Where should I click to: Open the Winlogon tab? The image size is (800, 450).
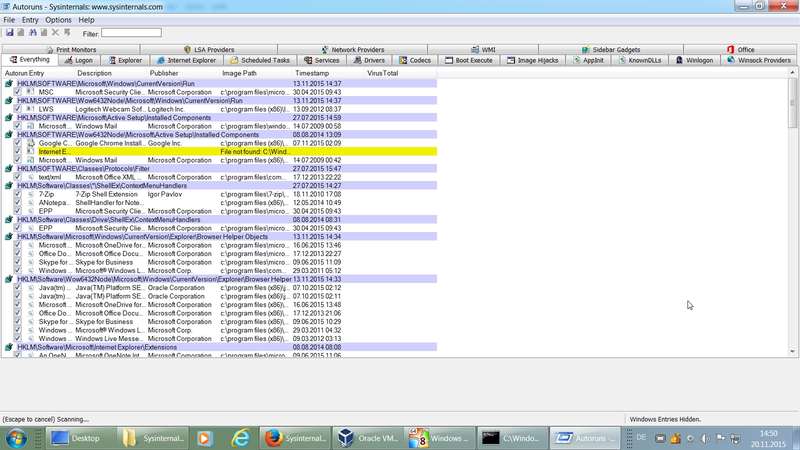click(694, 60)
